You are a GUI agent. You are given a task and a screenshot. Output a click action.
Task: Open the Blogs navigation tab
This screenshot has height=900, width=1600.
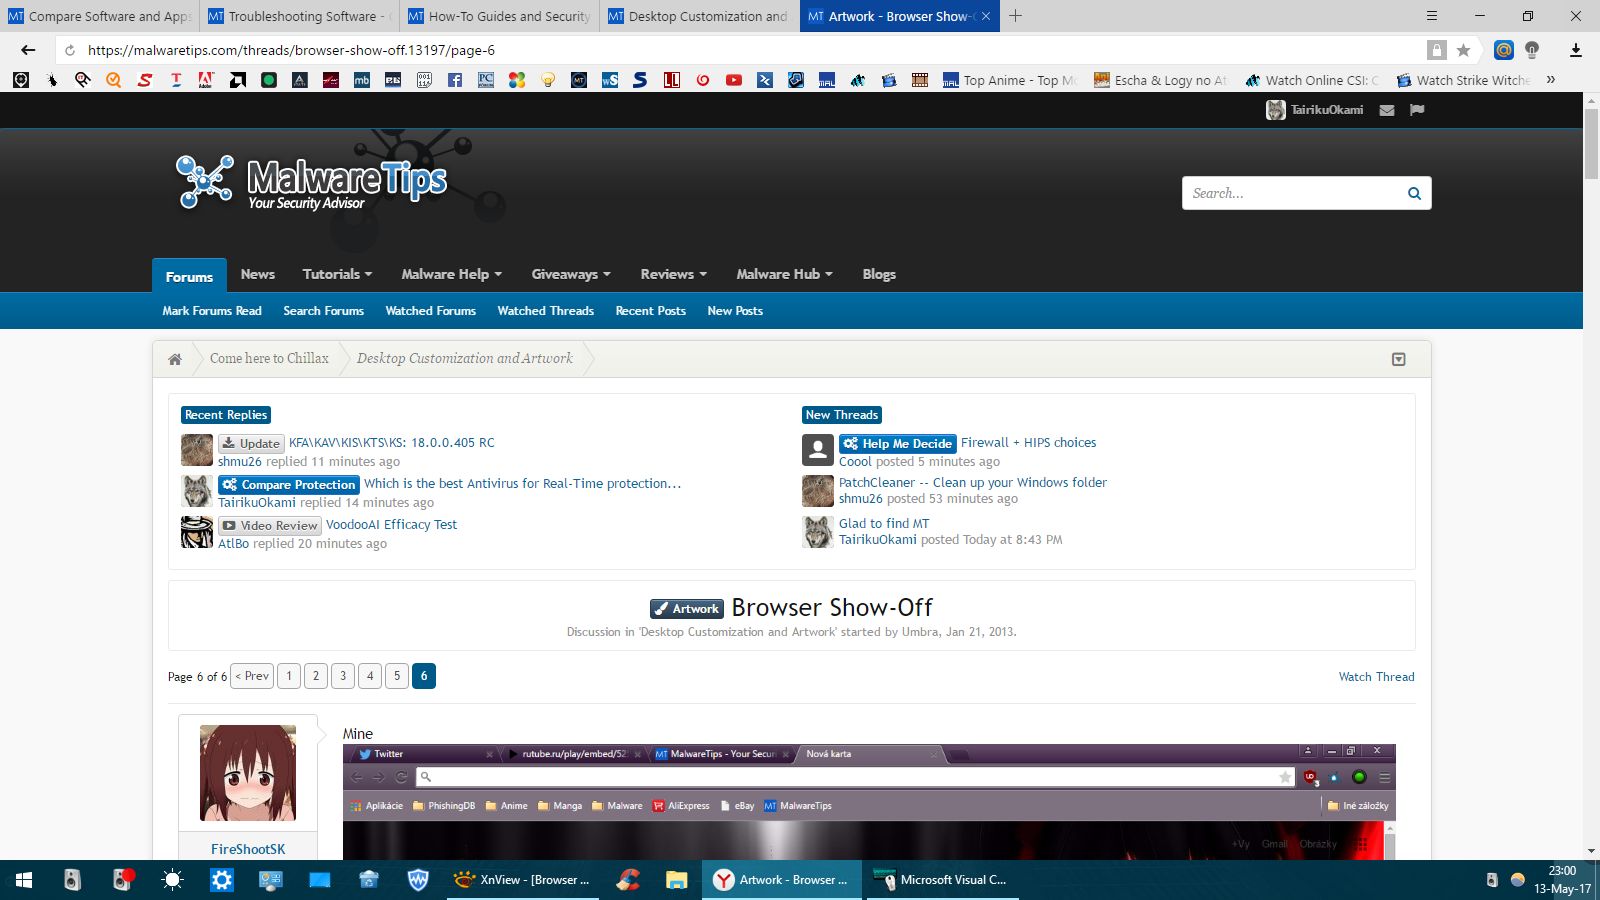(x=879, y=274)
